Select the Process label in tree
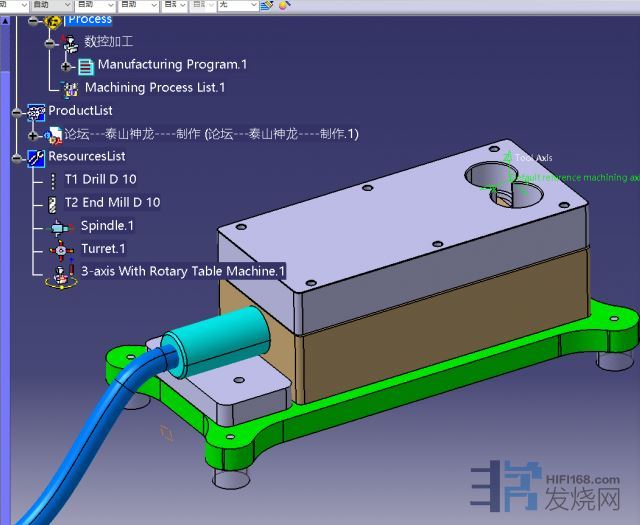Viewport: 640px width, 525px height. tap(90, 18)
